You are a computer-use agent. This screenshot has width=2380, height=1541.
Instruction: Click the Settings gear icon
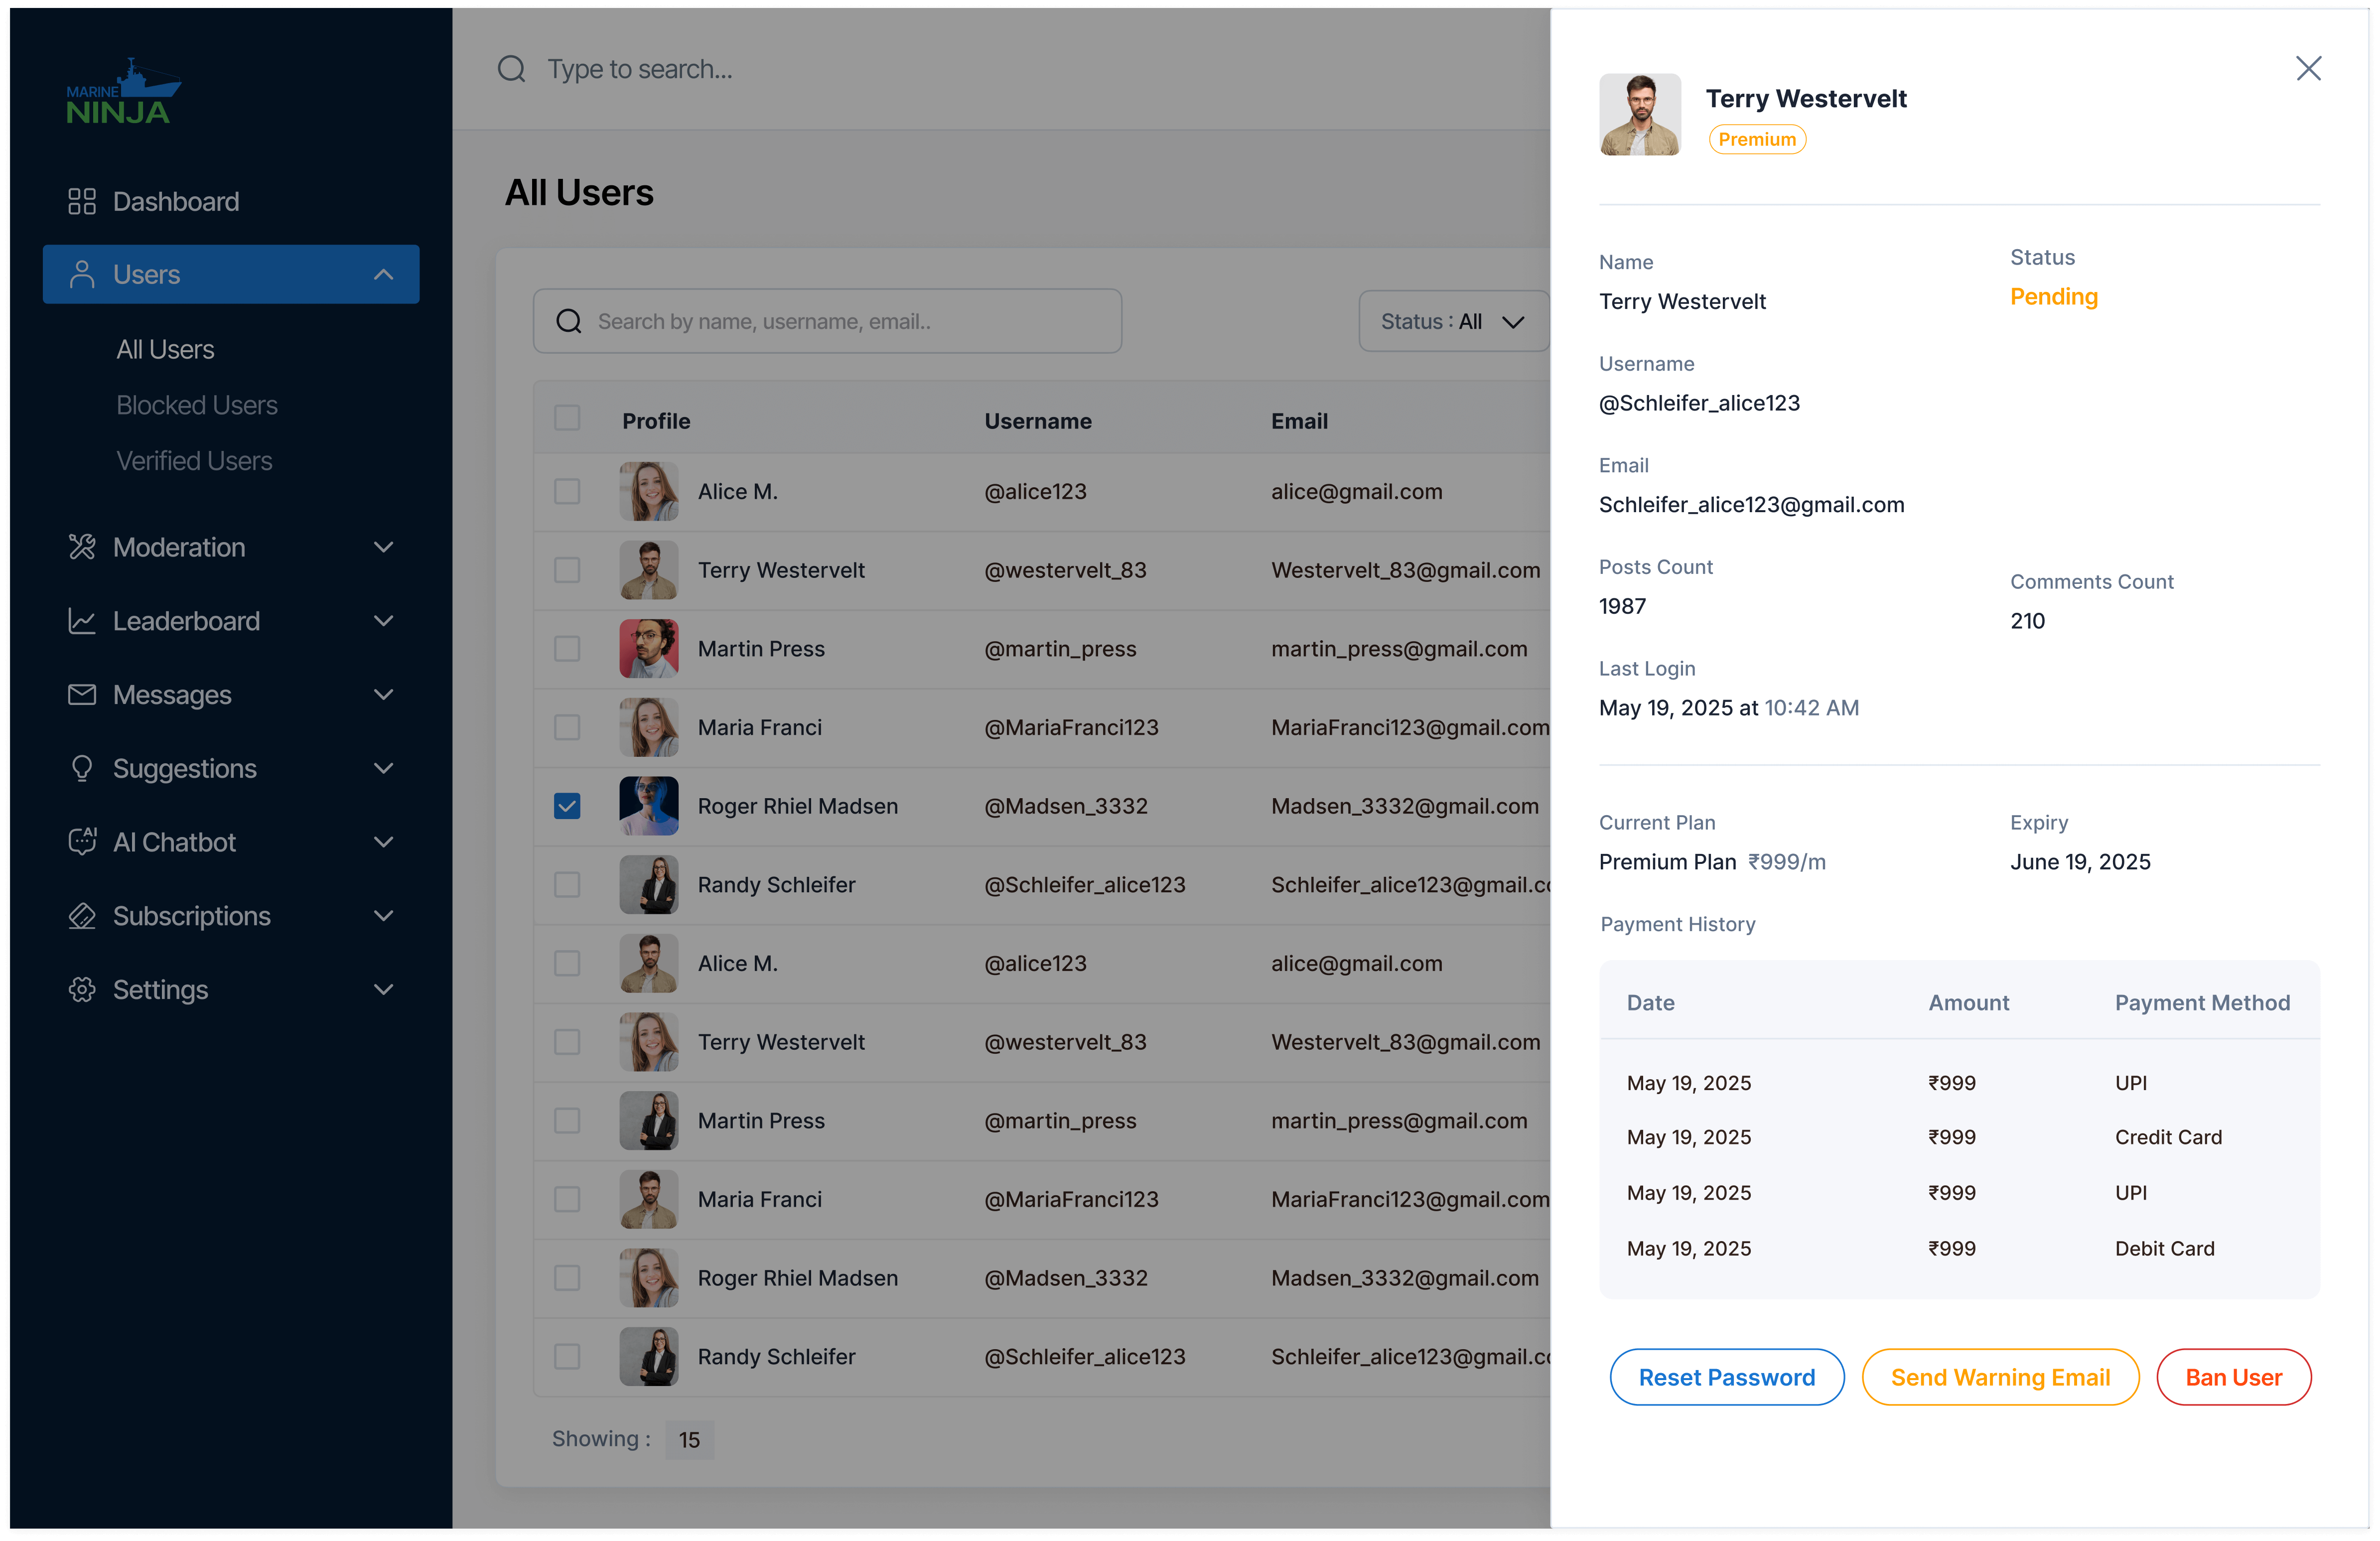[82, 989]
